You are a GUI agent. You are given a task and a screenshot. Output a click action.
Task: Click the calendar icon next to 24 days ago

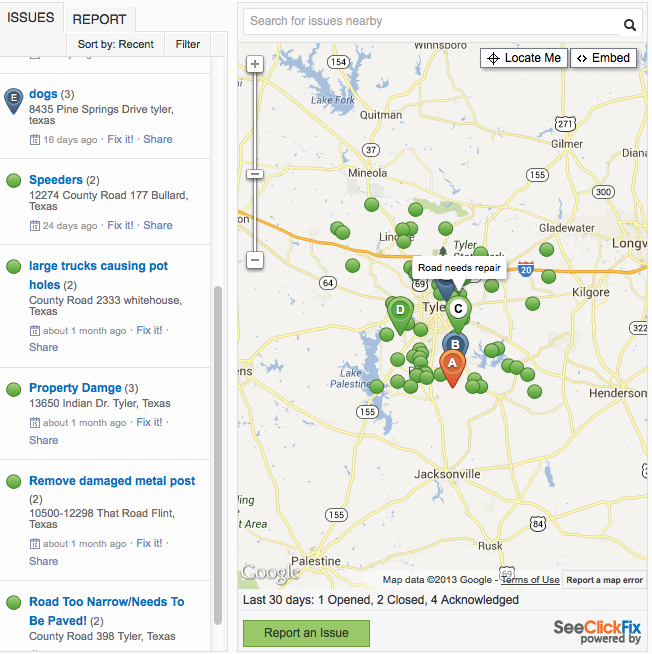coord(35,225)
